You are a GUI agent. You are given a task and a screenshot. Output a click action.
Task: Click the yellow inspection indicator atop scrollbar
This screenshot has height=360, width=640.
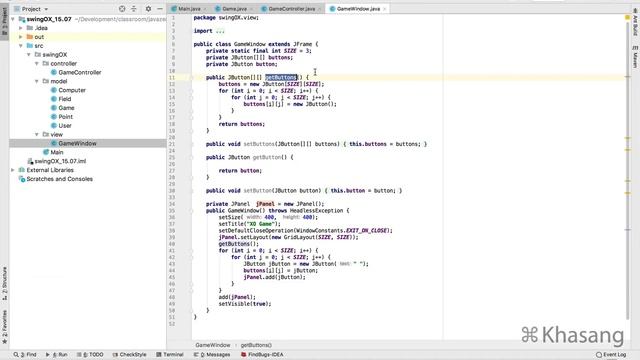[627, 18]
